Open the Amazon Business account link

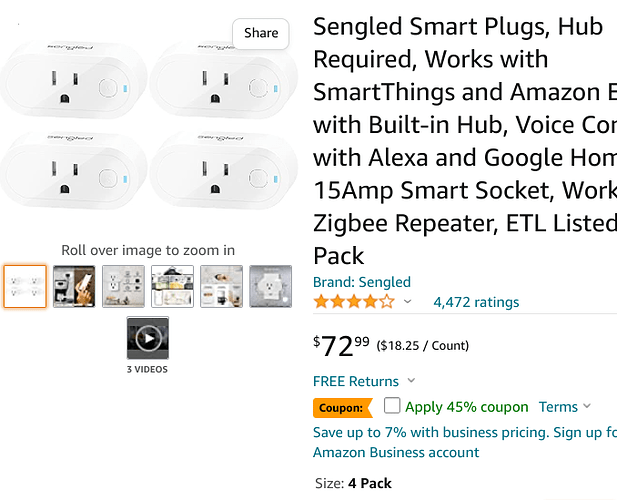click(396, 452)
